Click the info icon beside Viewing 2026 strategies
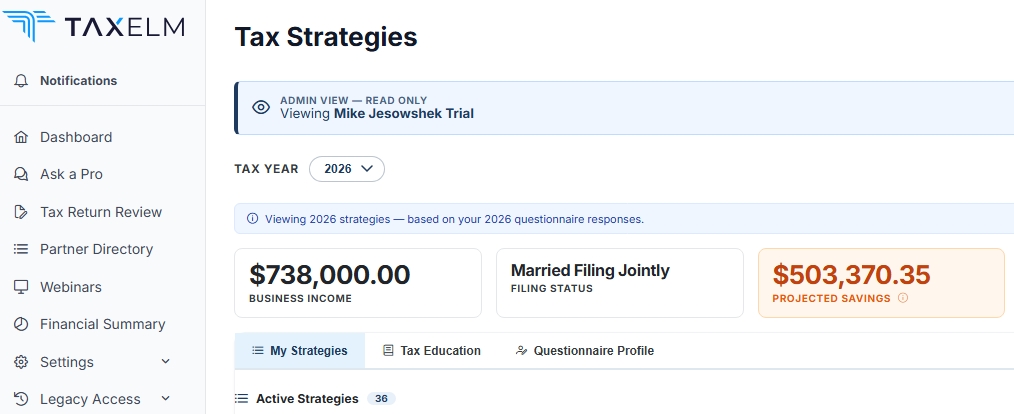 pyautogui.click(x=253, y=219)
